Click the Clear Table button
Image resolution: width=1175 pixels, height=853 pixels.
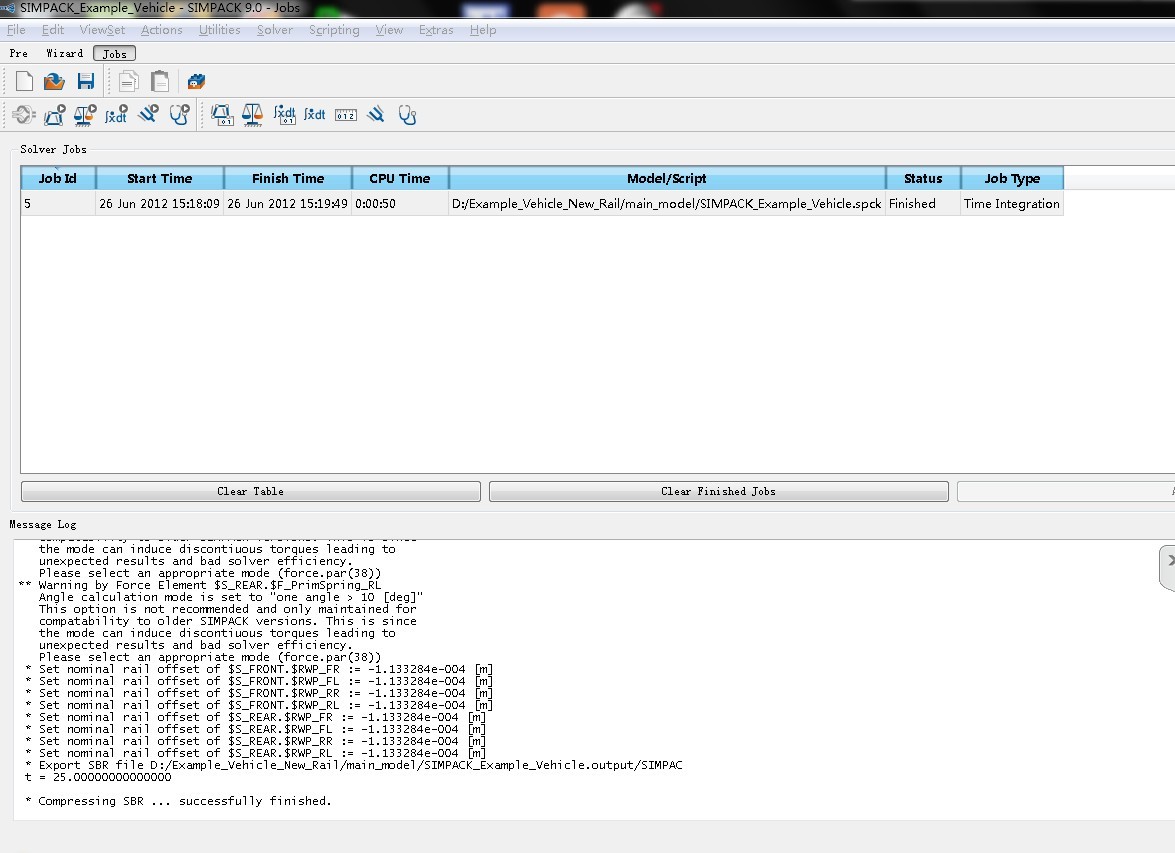pyautogui.click(x=250, y=491)
